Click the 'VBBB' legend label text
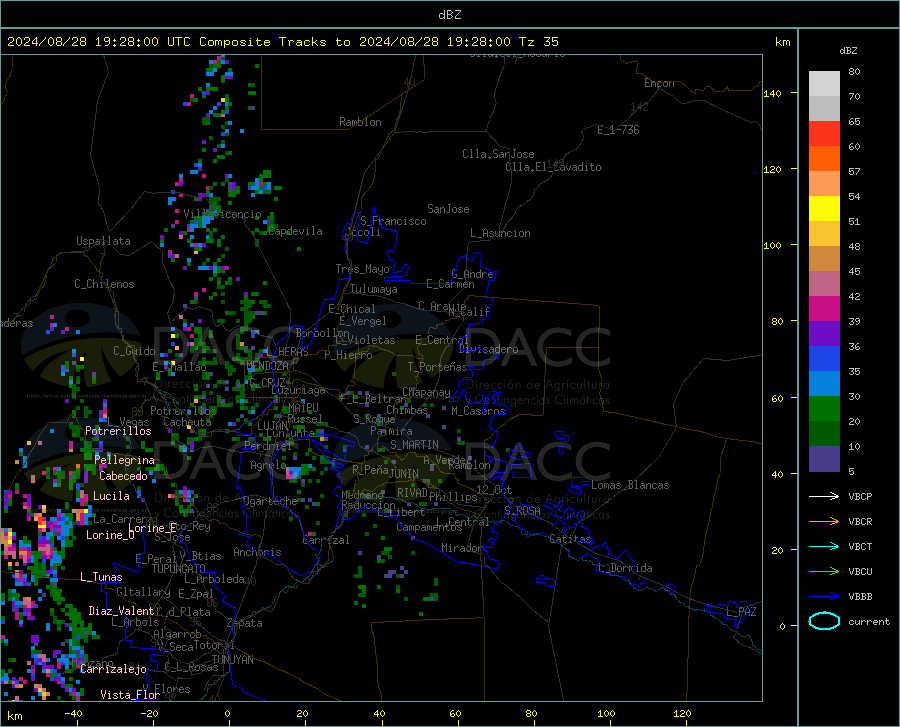Viewport: 900px width, 727px height. click(x=860, y=597)
